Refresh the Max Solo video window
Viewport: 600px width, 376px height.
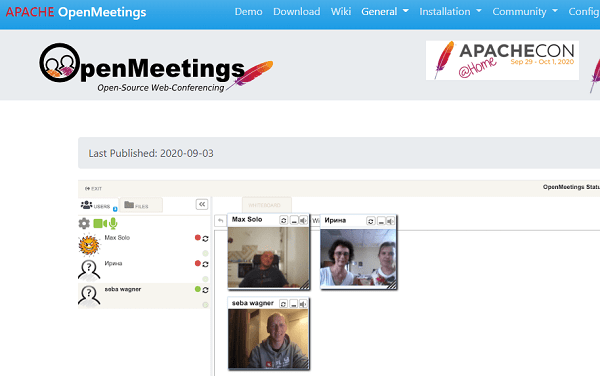[x=284, y=220]
